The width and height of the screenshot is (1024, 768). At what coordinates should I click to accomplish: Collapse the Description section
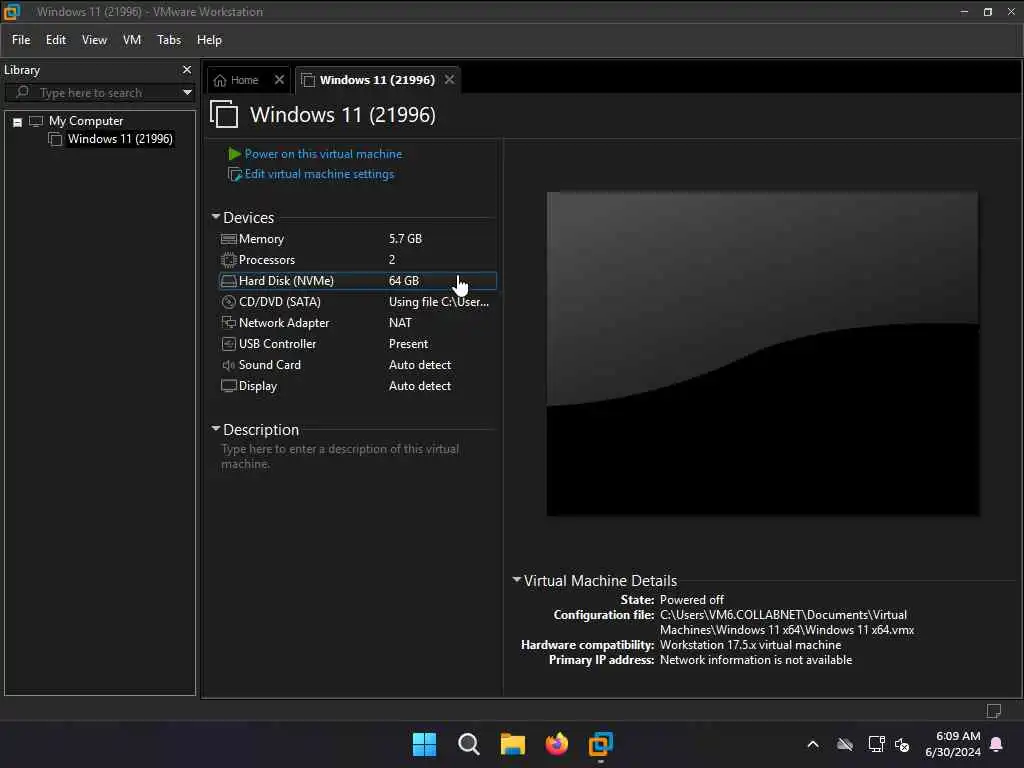coord(216,428)
